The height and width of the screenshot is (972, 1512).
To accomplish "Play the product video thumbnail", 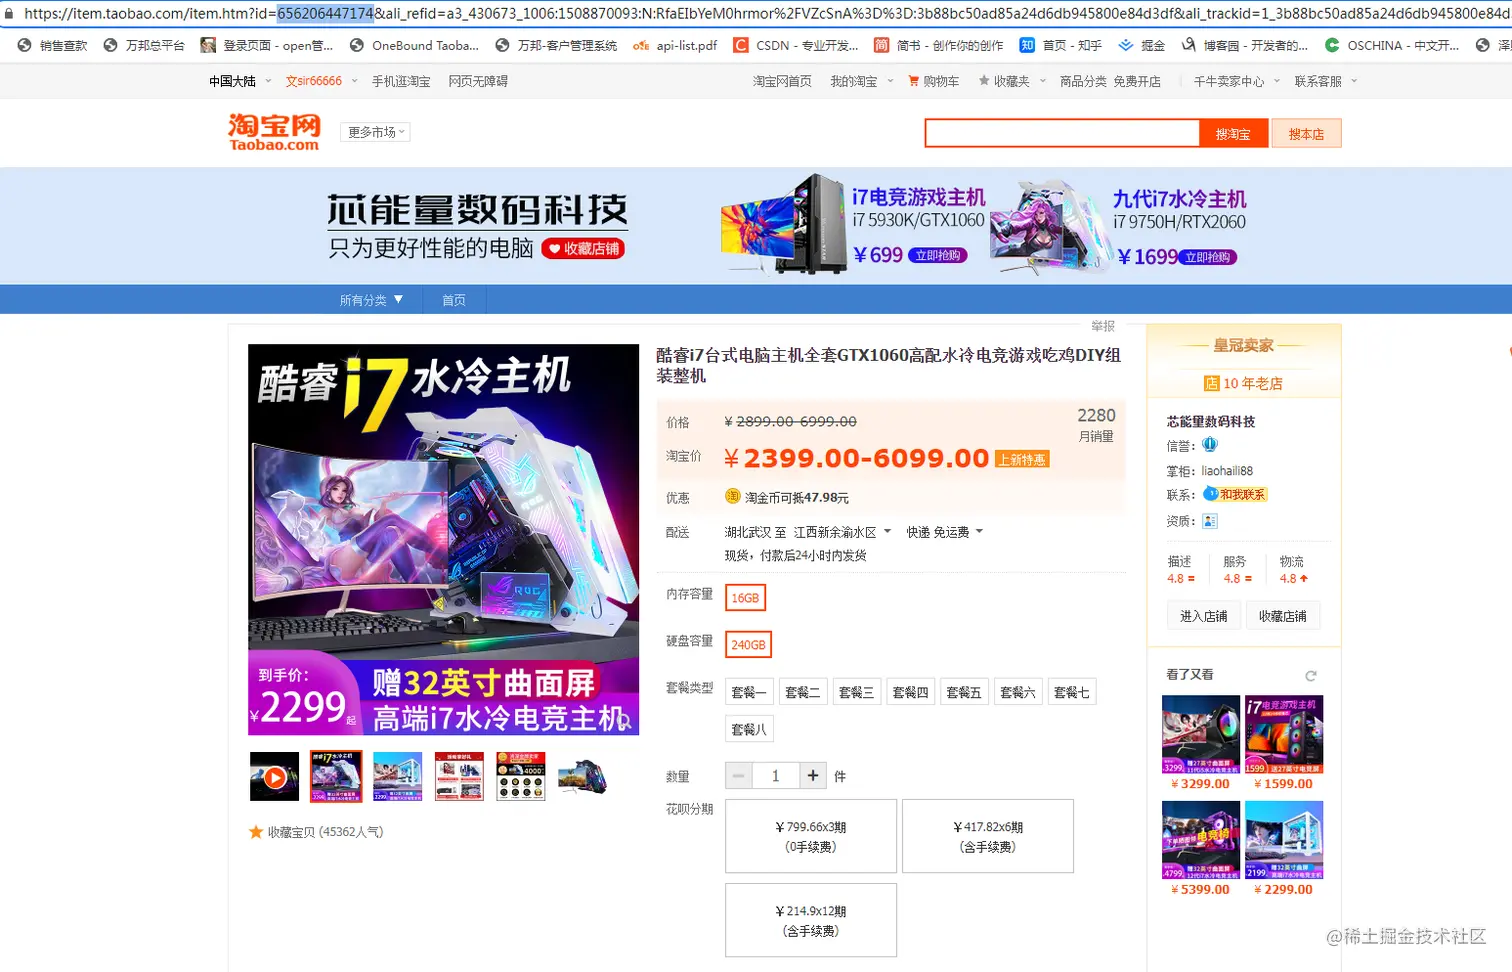I will 274,777.
